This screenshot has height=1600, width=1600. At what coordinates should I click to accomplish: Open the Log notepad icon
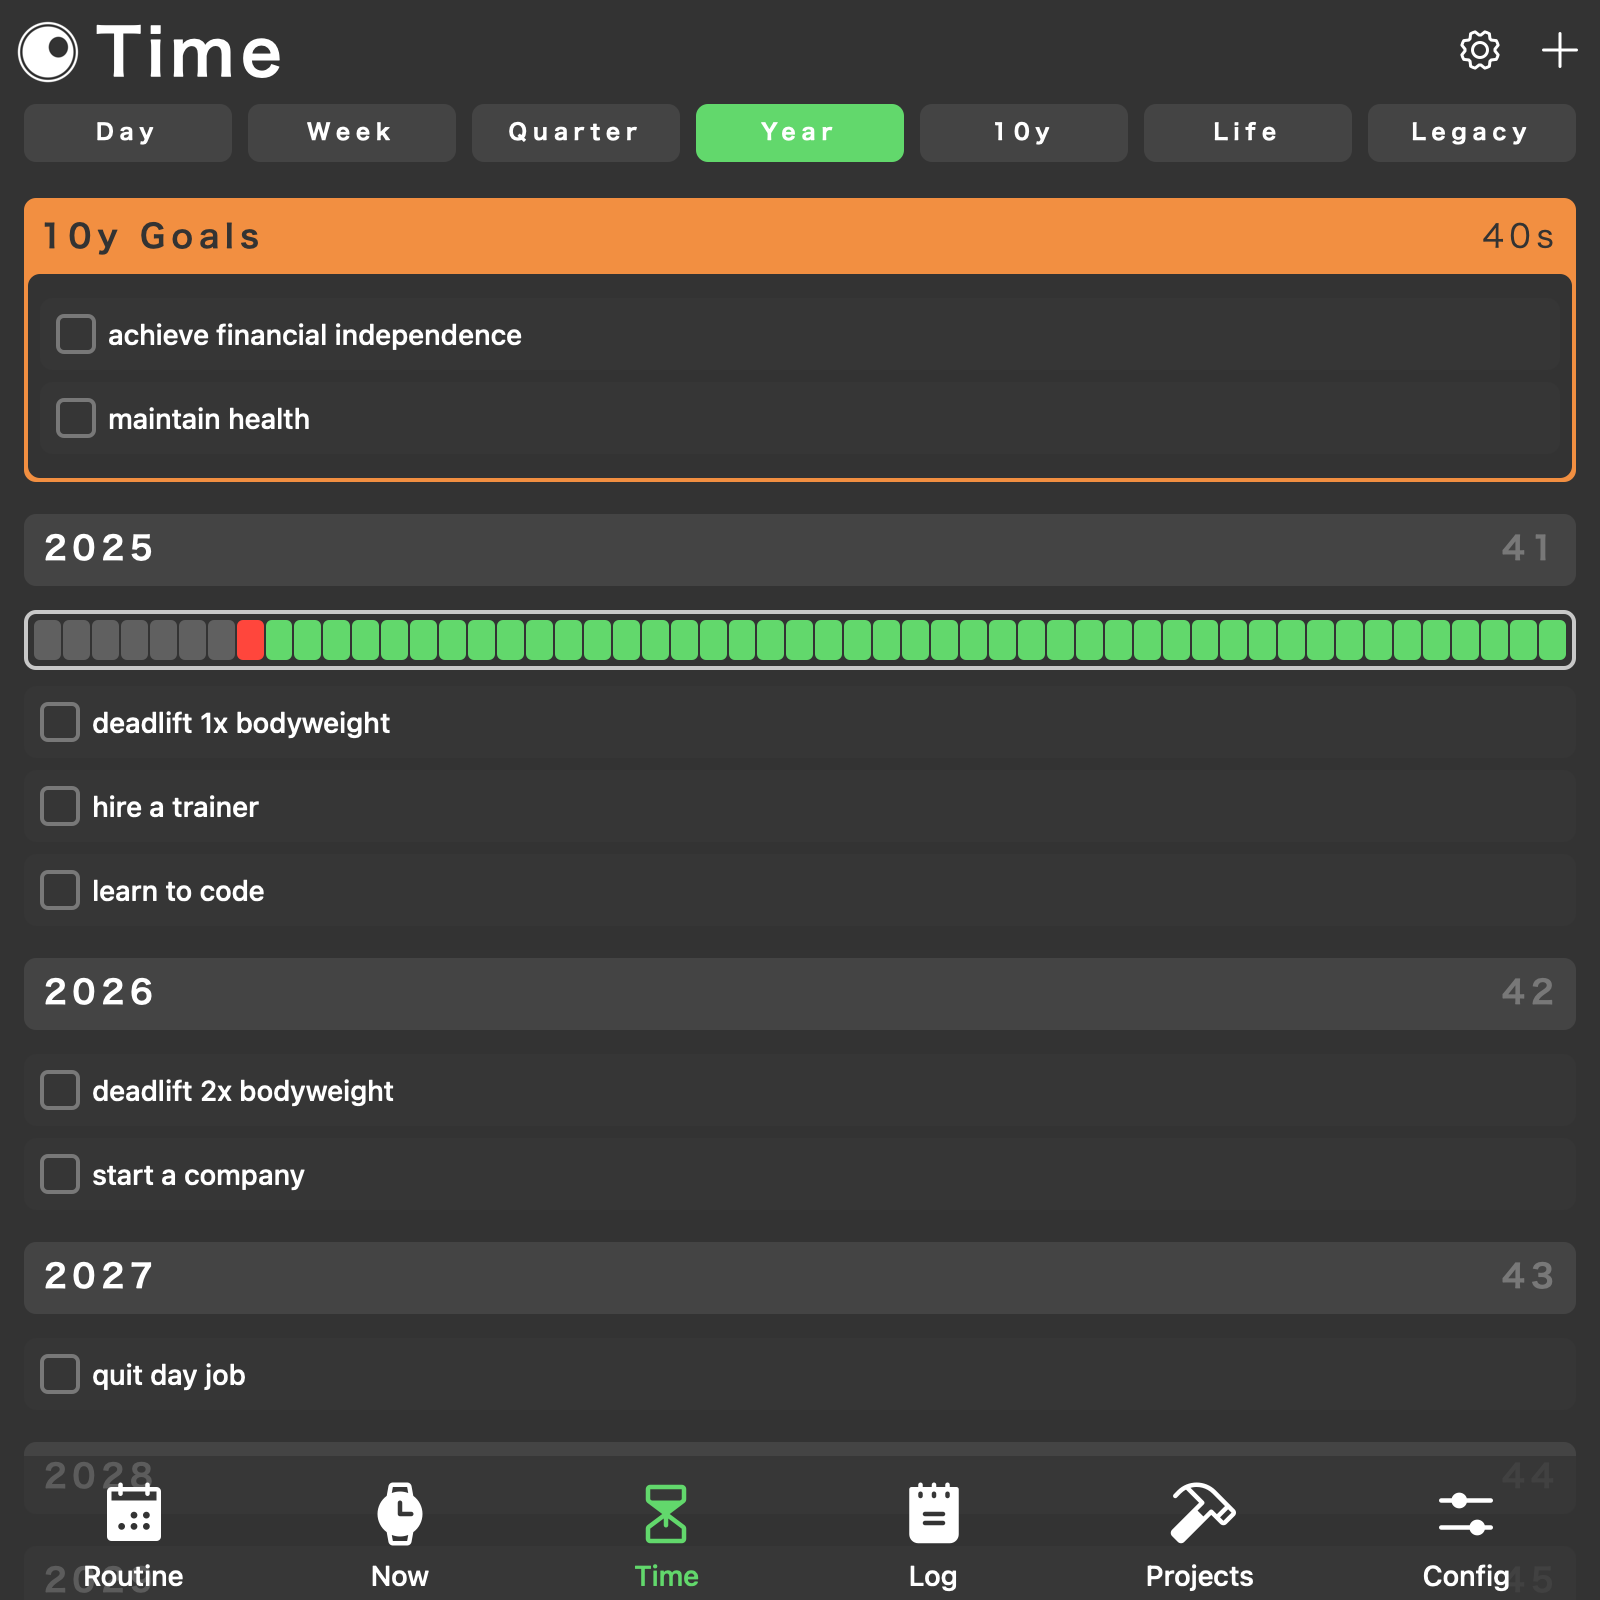pyautogui.click(x=933, y=1513)
